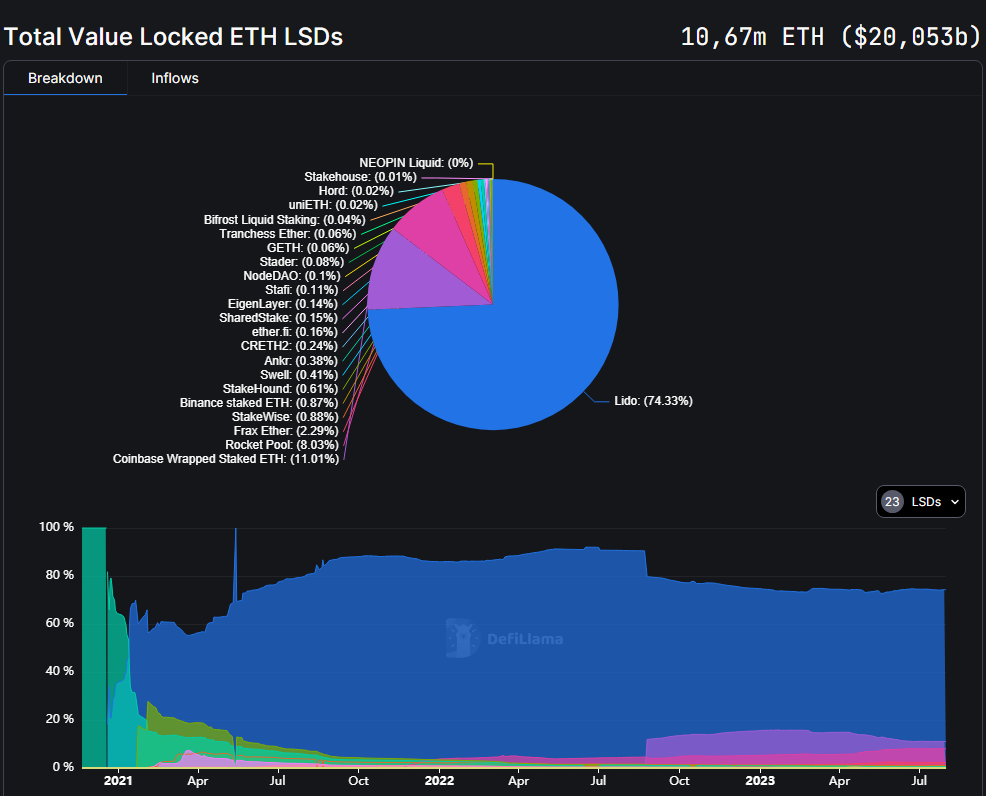
Task: Click the Coinbase Wrapped Staked ETH (11.01%) label
Action: (x=226, y=459)
